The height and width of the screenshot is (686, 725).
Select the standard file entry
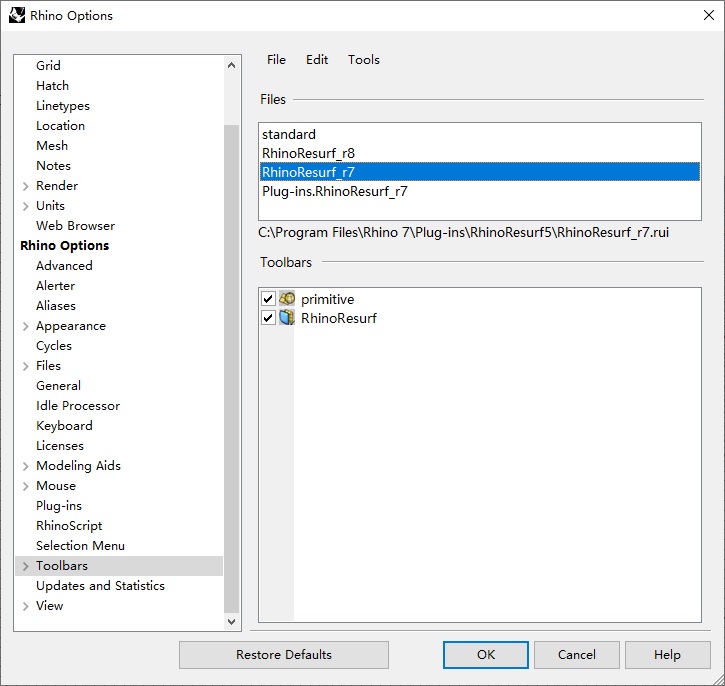coord(479,135)
